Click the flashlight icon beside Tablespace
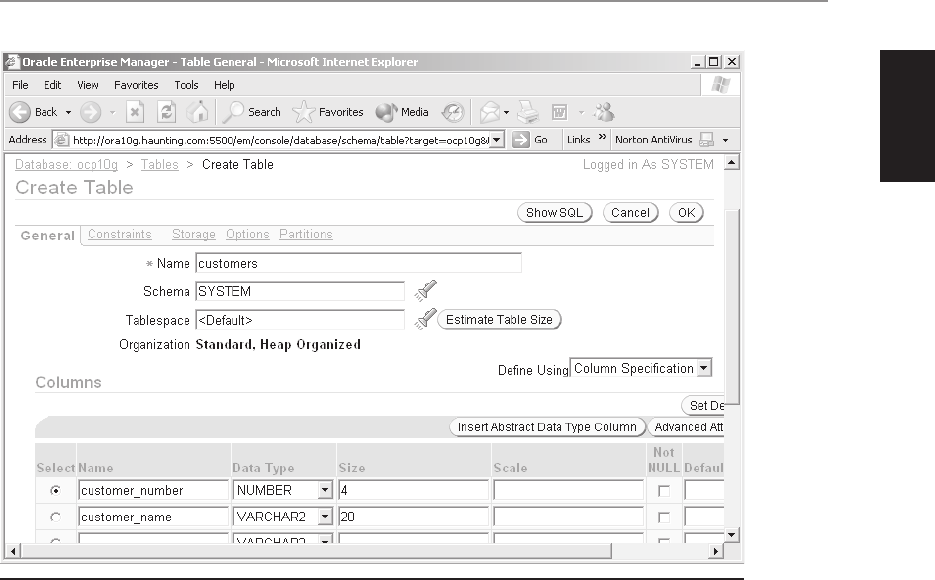 [x=426, y=319]
